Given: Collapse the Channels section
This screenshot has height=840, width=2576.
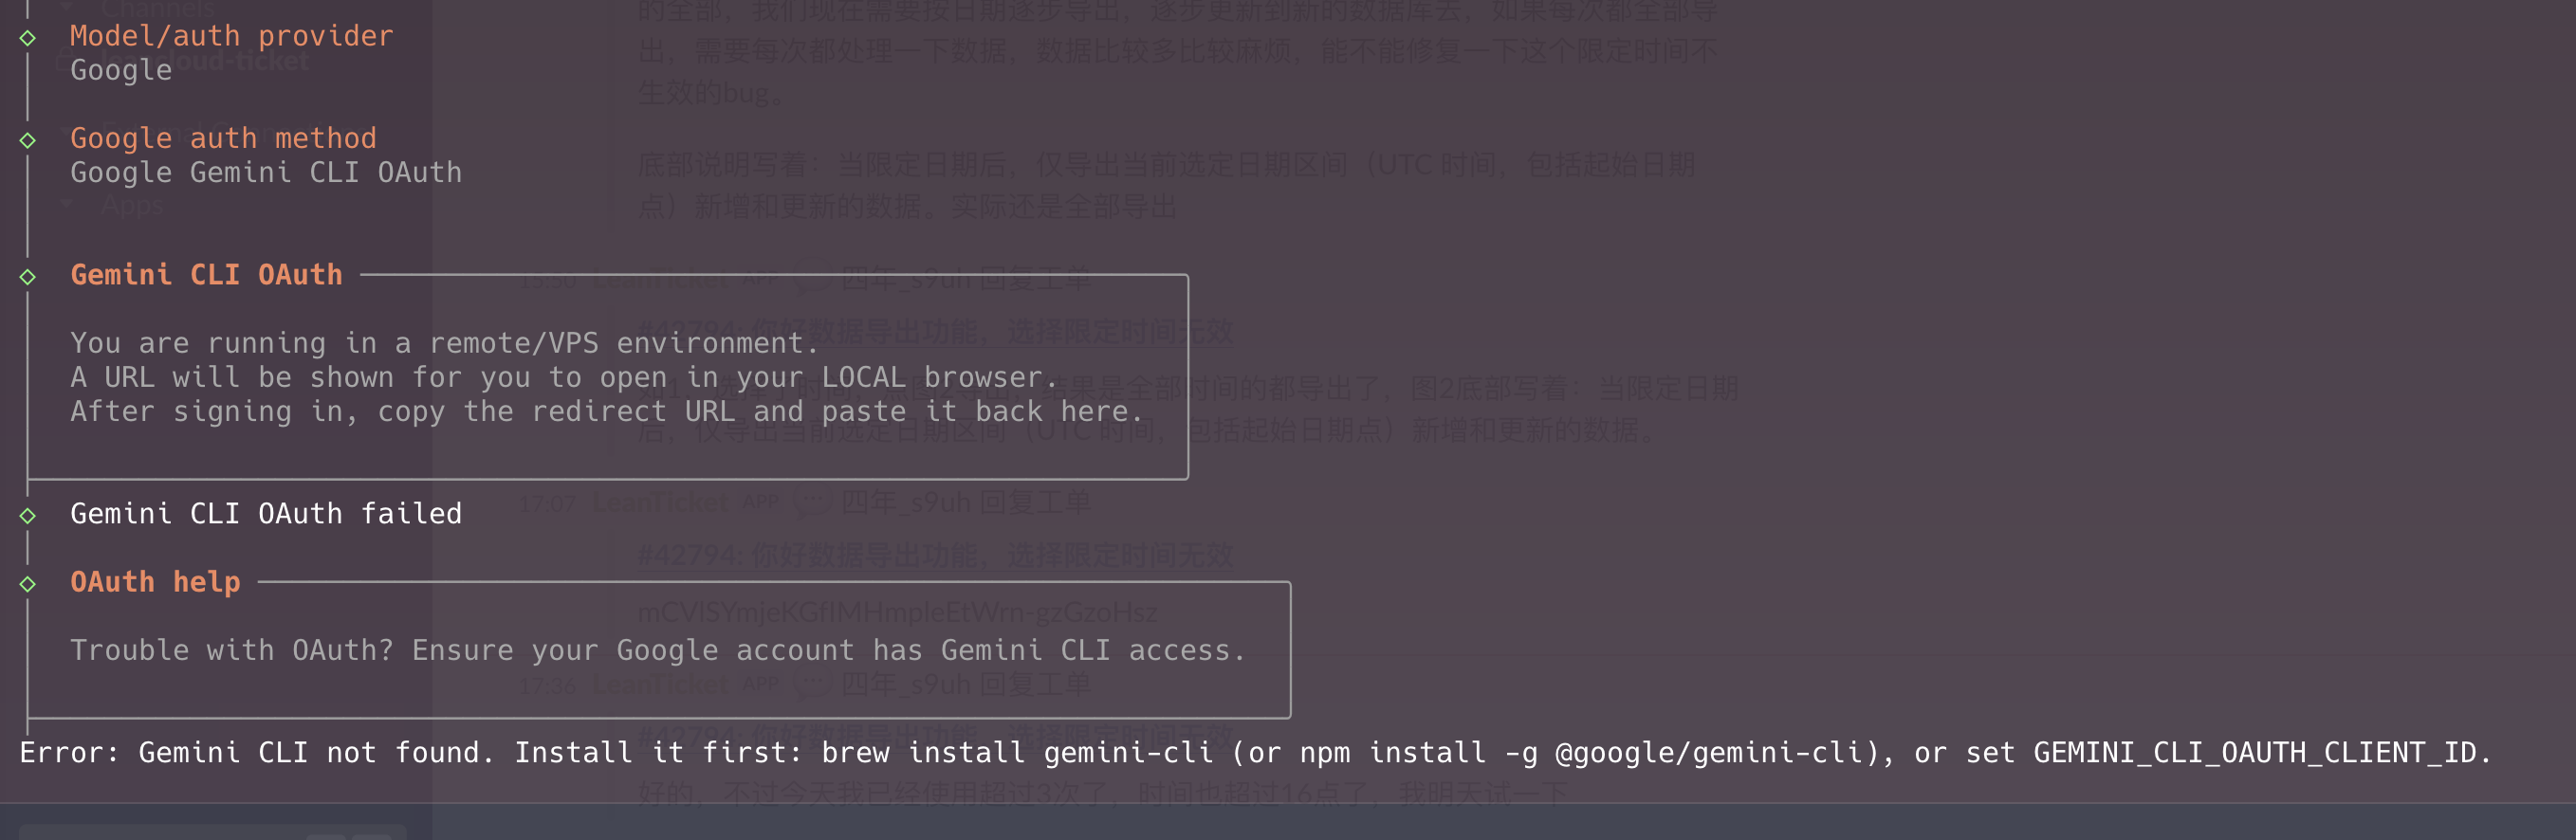Looking at the screenshot, I should click(67, 8).
